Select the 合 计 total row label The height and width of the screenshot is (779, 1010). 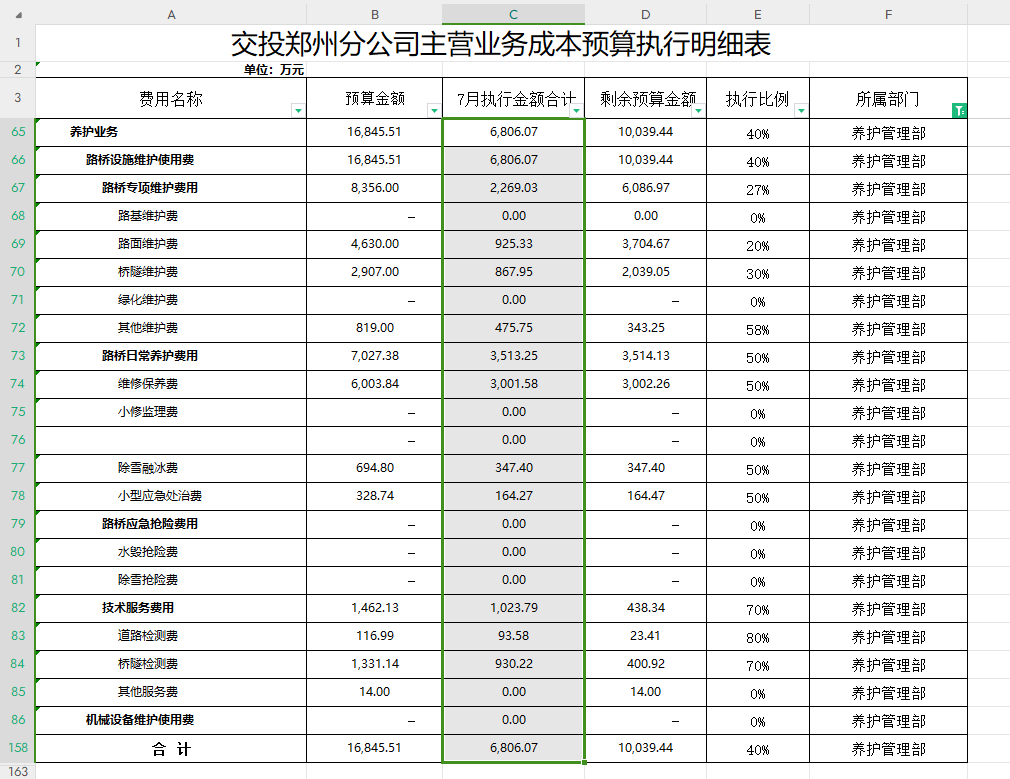(x=171, y=749)
